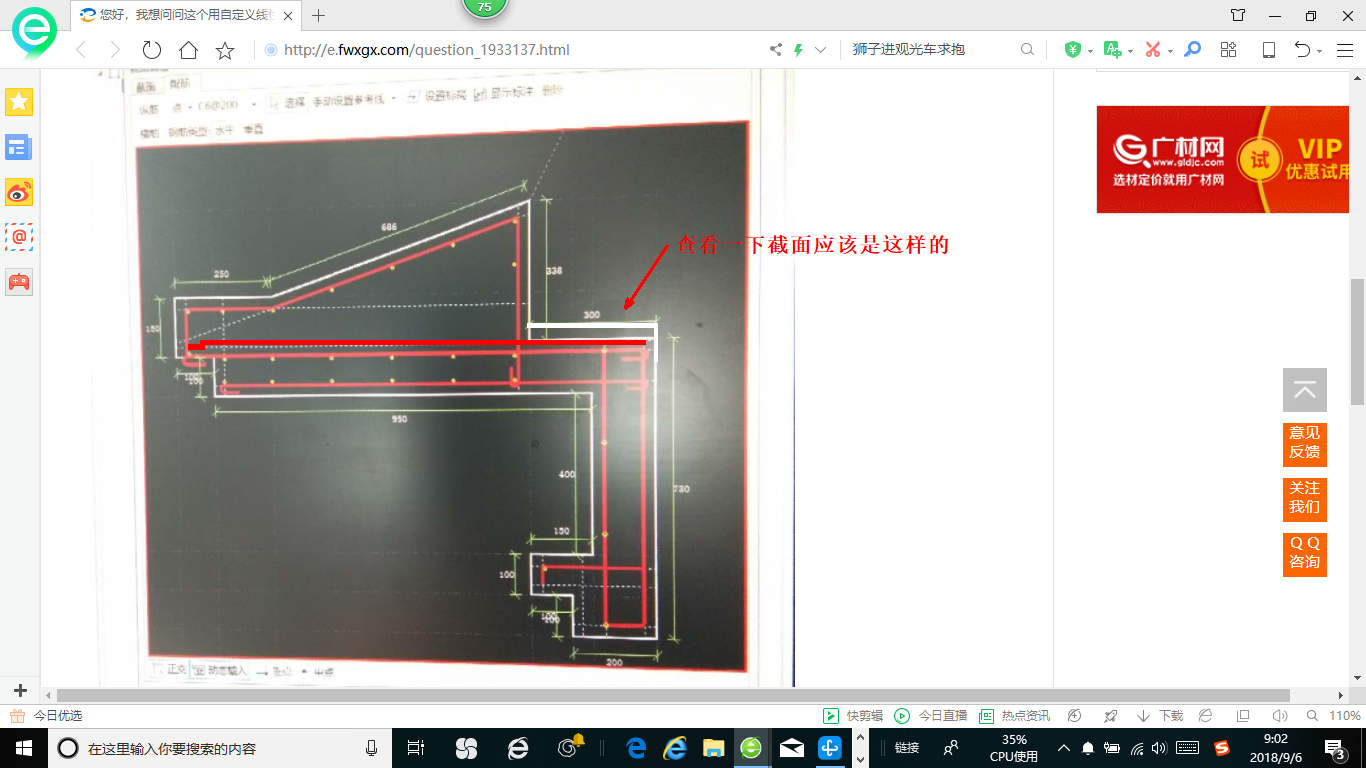
Task: Click the horizontal page scrollbar
Action: pos(673,695)
